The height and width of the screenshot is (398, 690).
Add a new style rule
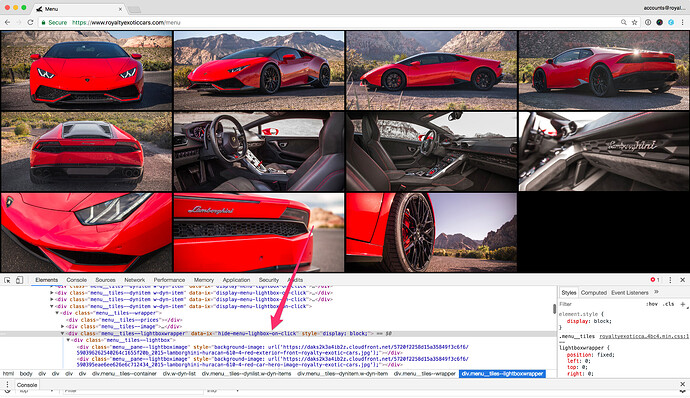pyautogui.click(x=683, y=304)
